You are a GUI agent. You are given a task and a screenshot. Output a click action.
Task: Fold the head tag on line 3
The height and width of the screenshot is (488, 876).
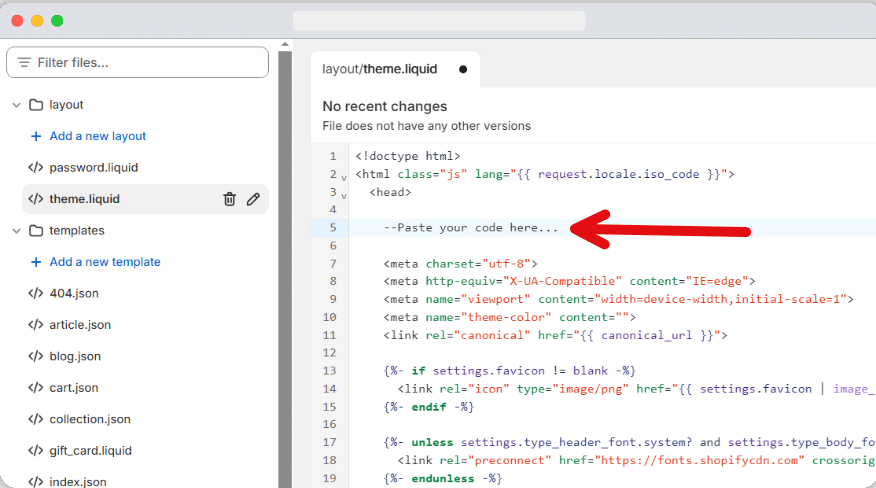pyautogui.click(x=344, y=196)
